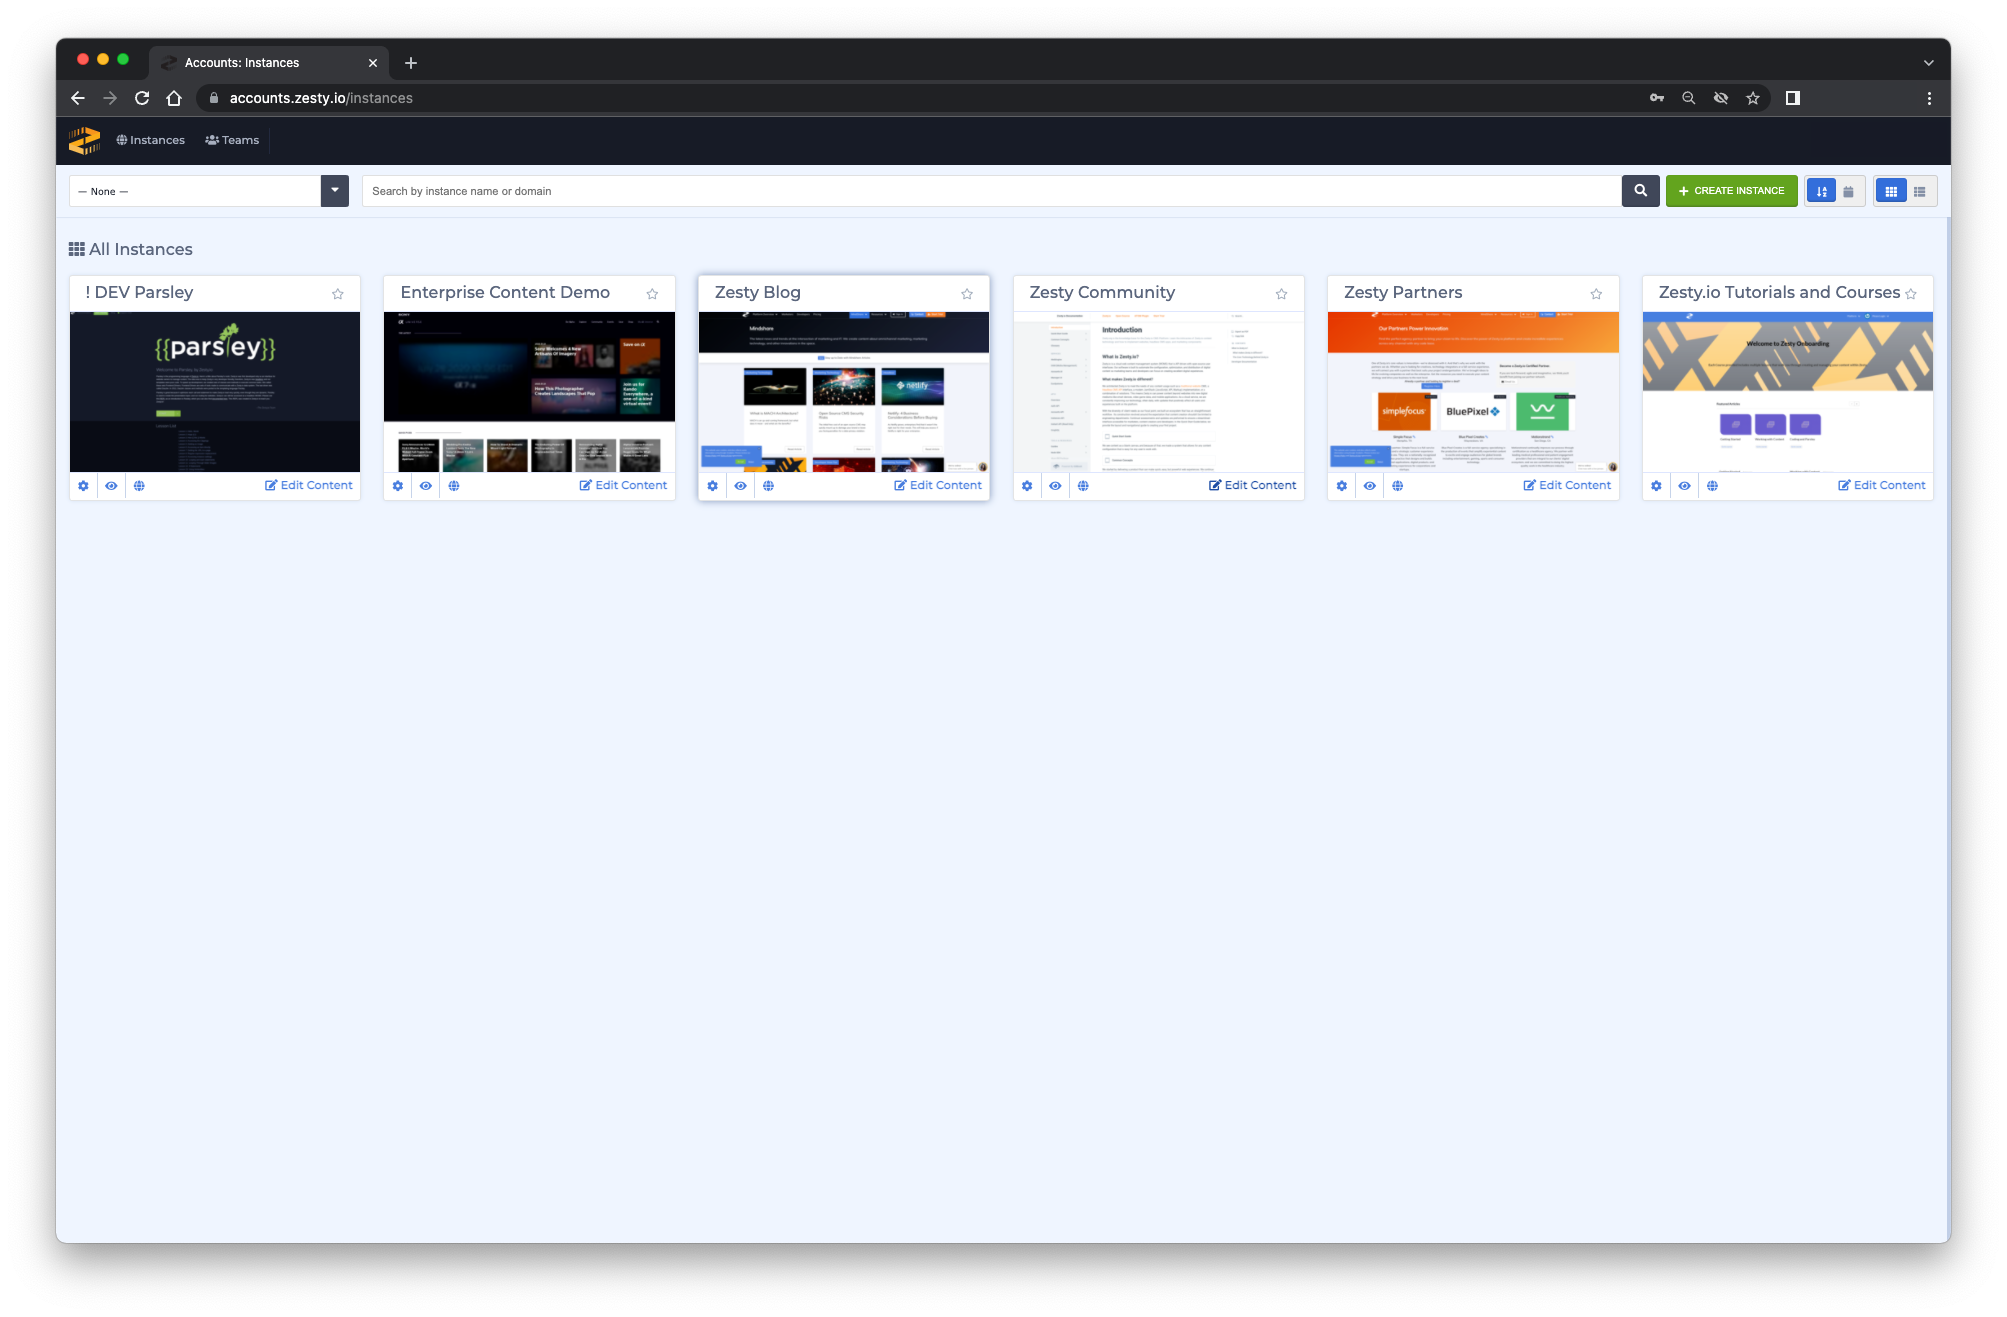Click the Zesty Blog instance thumbnail
This screenshot has width=2007, height=1317.
(842, 390)
